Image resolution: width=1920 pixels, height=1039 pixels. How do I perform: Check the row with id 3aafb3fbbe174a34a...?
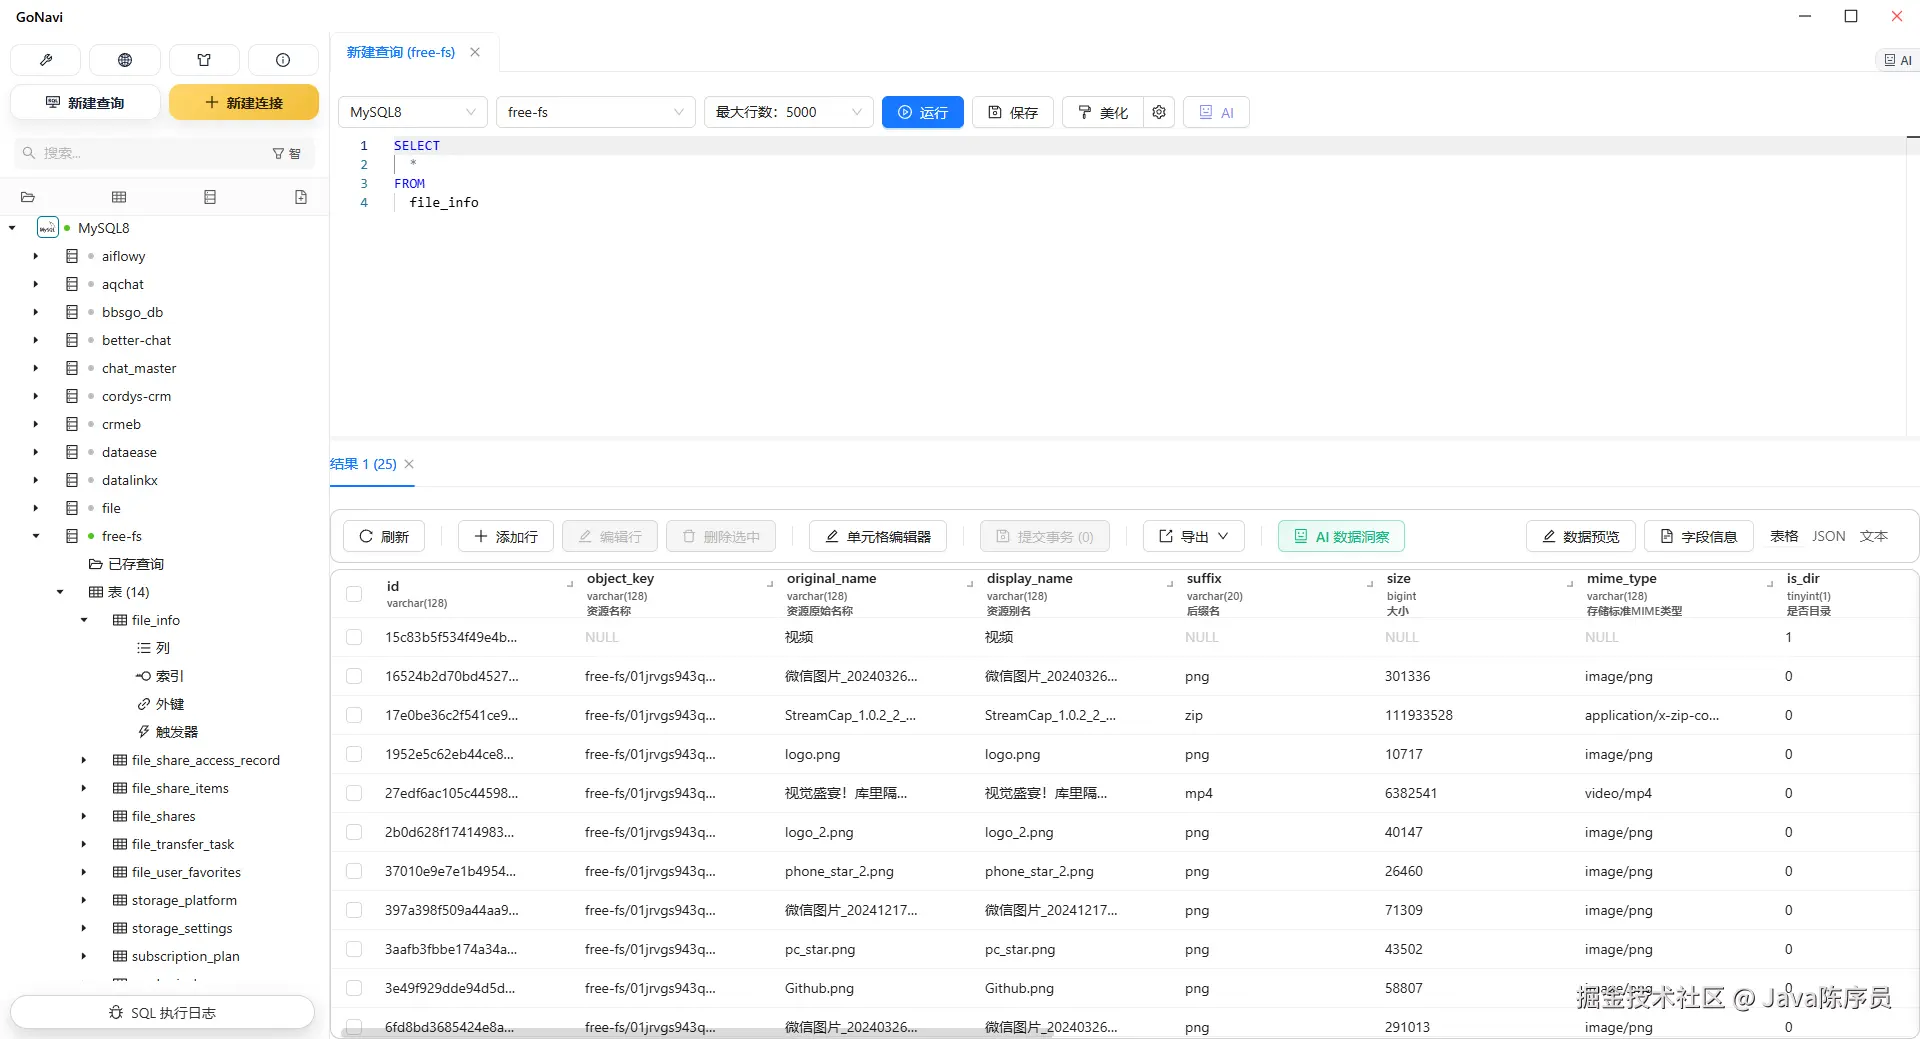(354, 949)
